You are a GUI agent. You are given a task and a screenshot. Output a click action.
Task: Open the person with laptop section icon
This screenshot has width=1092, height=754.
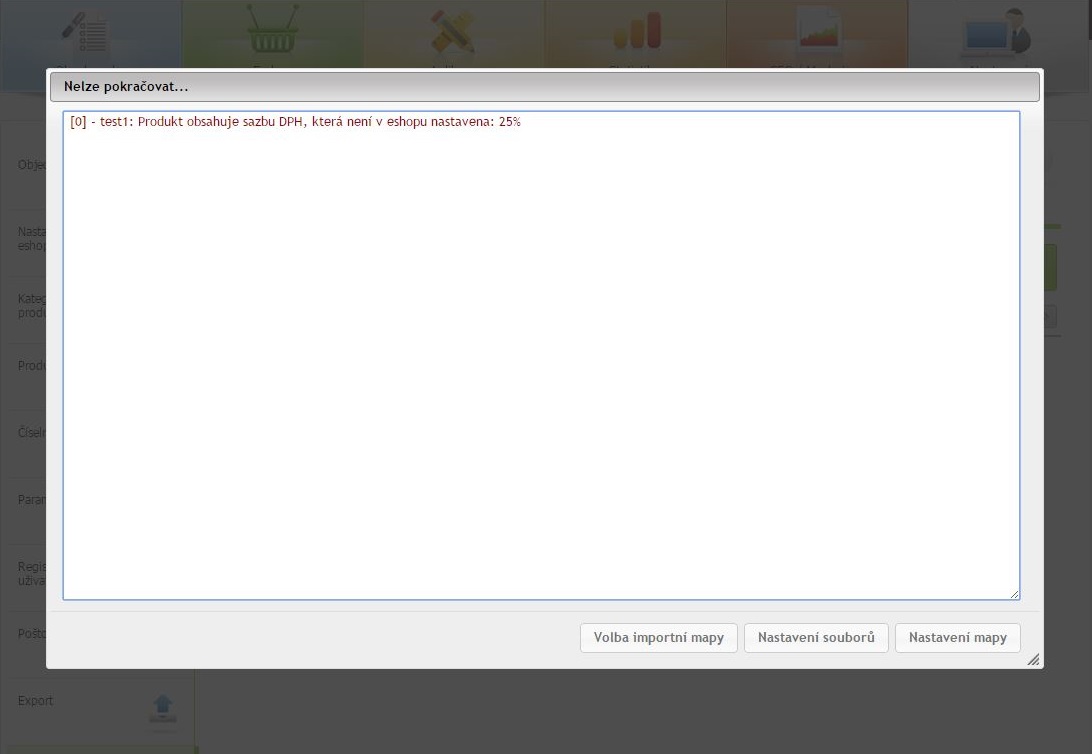tap(997, 32)
